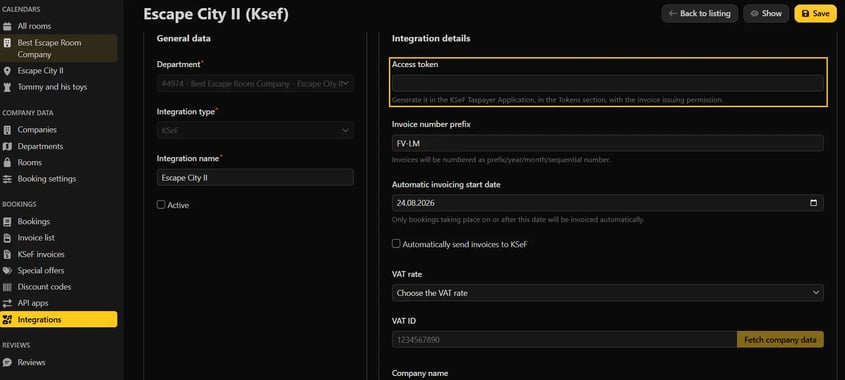Click the Discount codes barcode icon
Viewport: 845px width, 380px height.
pos(8,287)
